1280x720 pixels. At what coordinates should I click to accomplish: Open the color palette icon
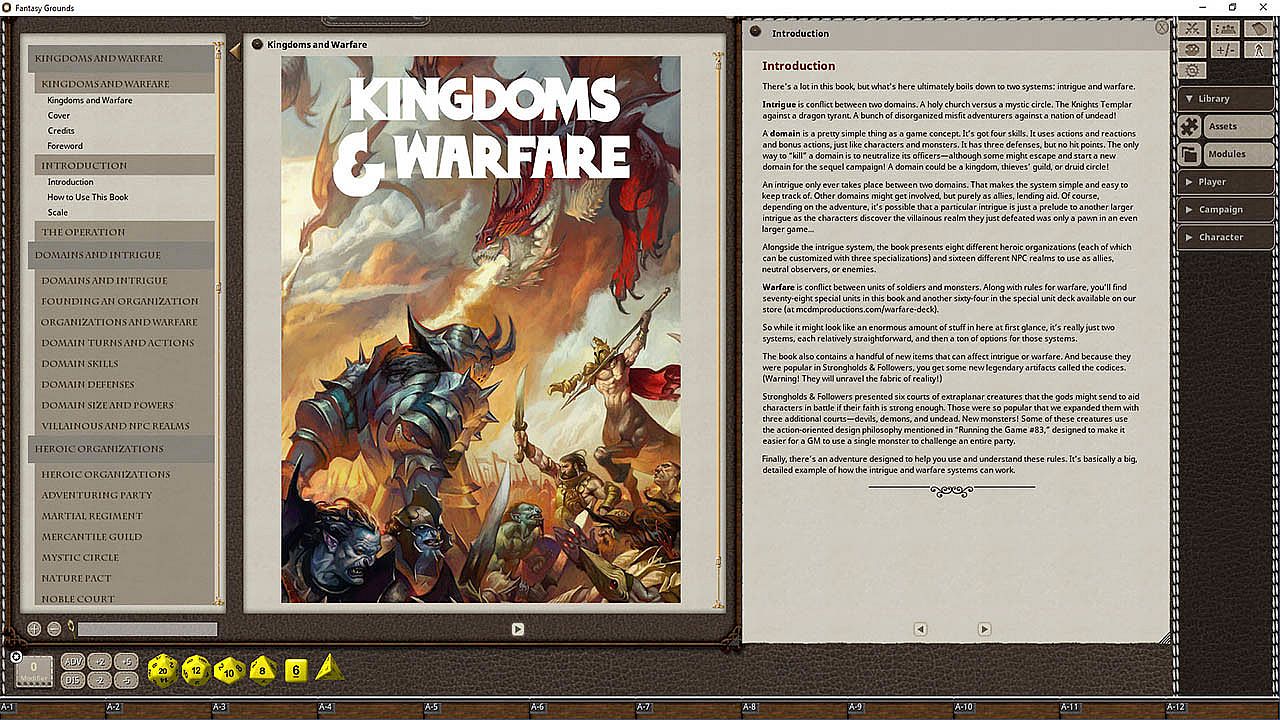click(x=1192, y=49)
